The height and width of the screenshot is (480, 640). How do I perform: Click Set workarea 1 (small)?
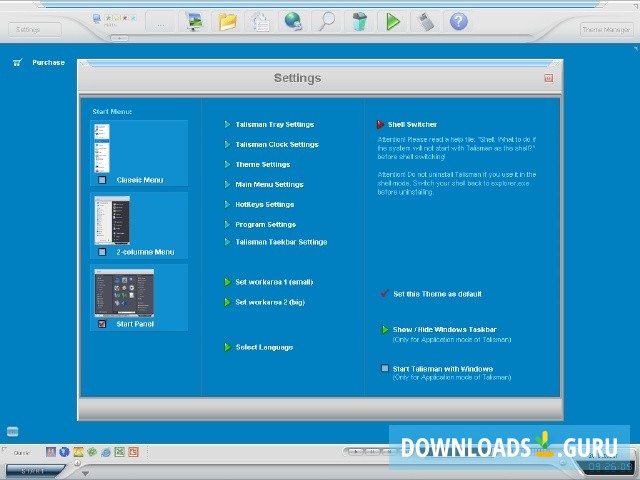274,282
